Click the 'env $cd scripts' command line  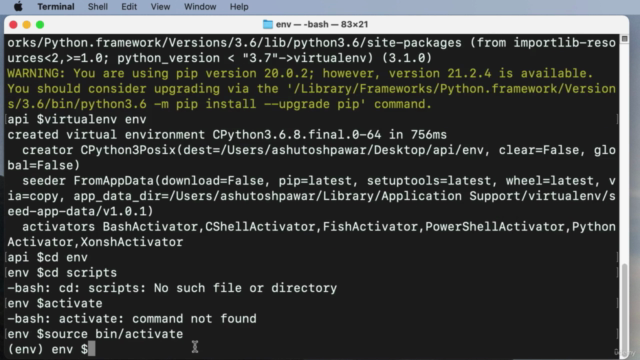(62, 273)
